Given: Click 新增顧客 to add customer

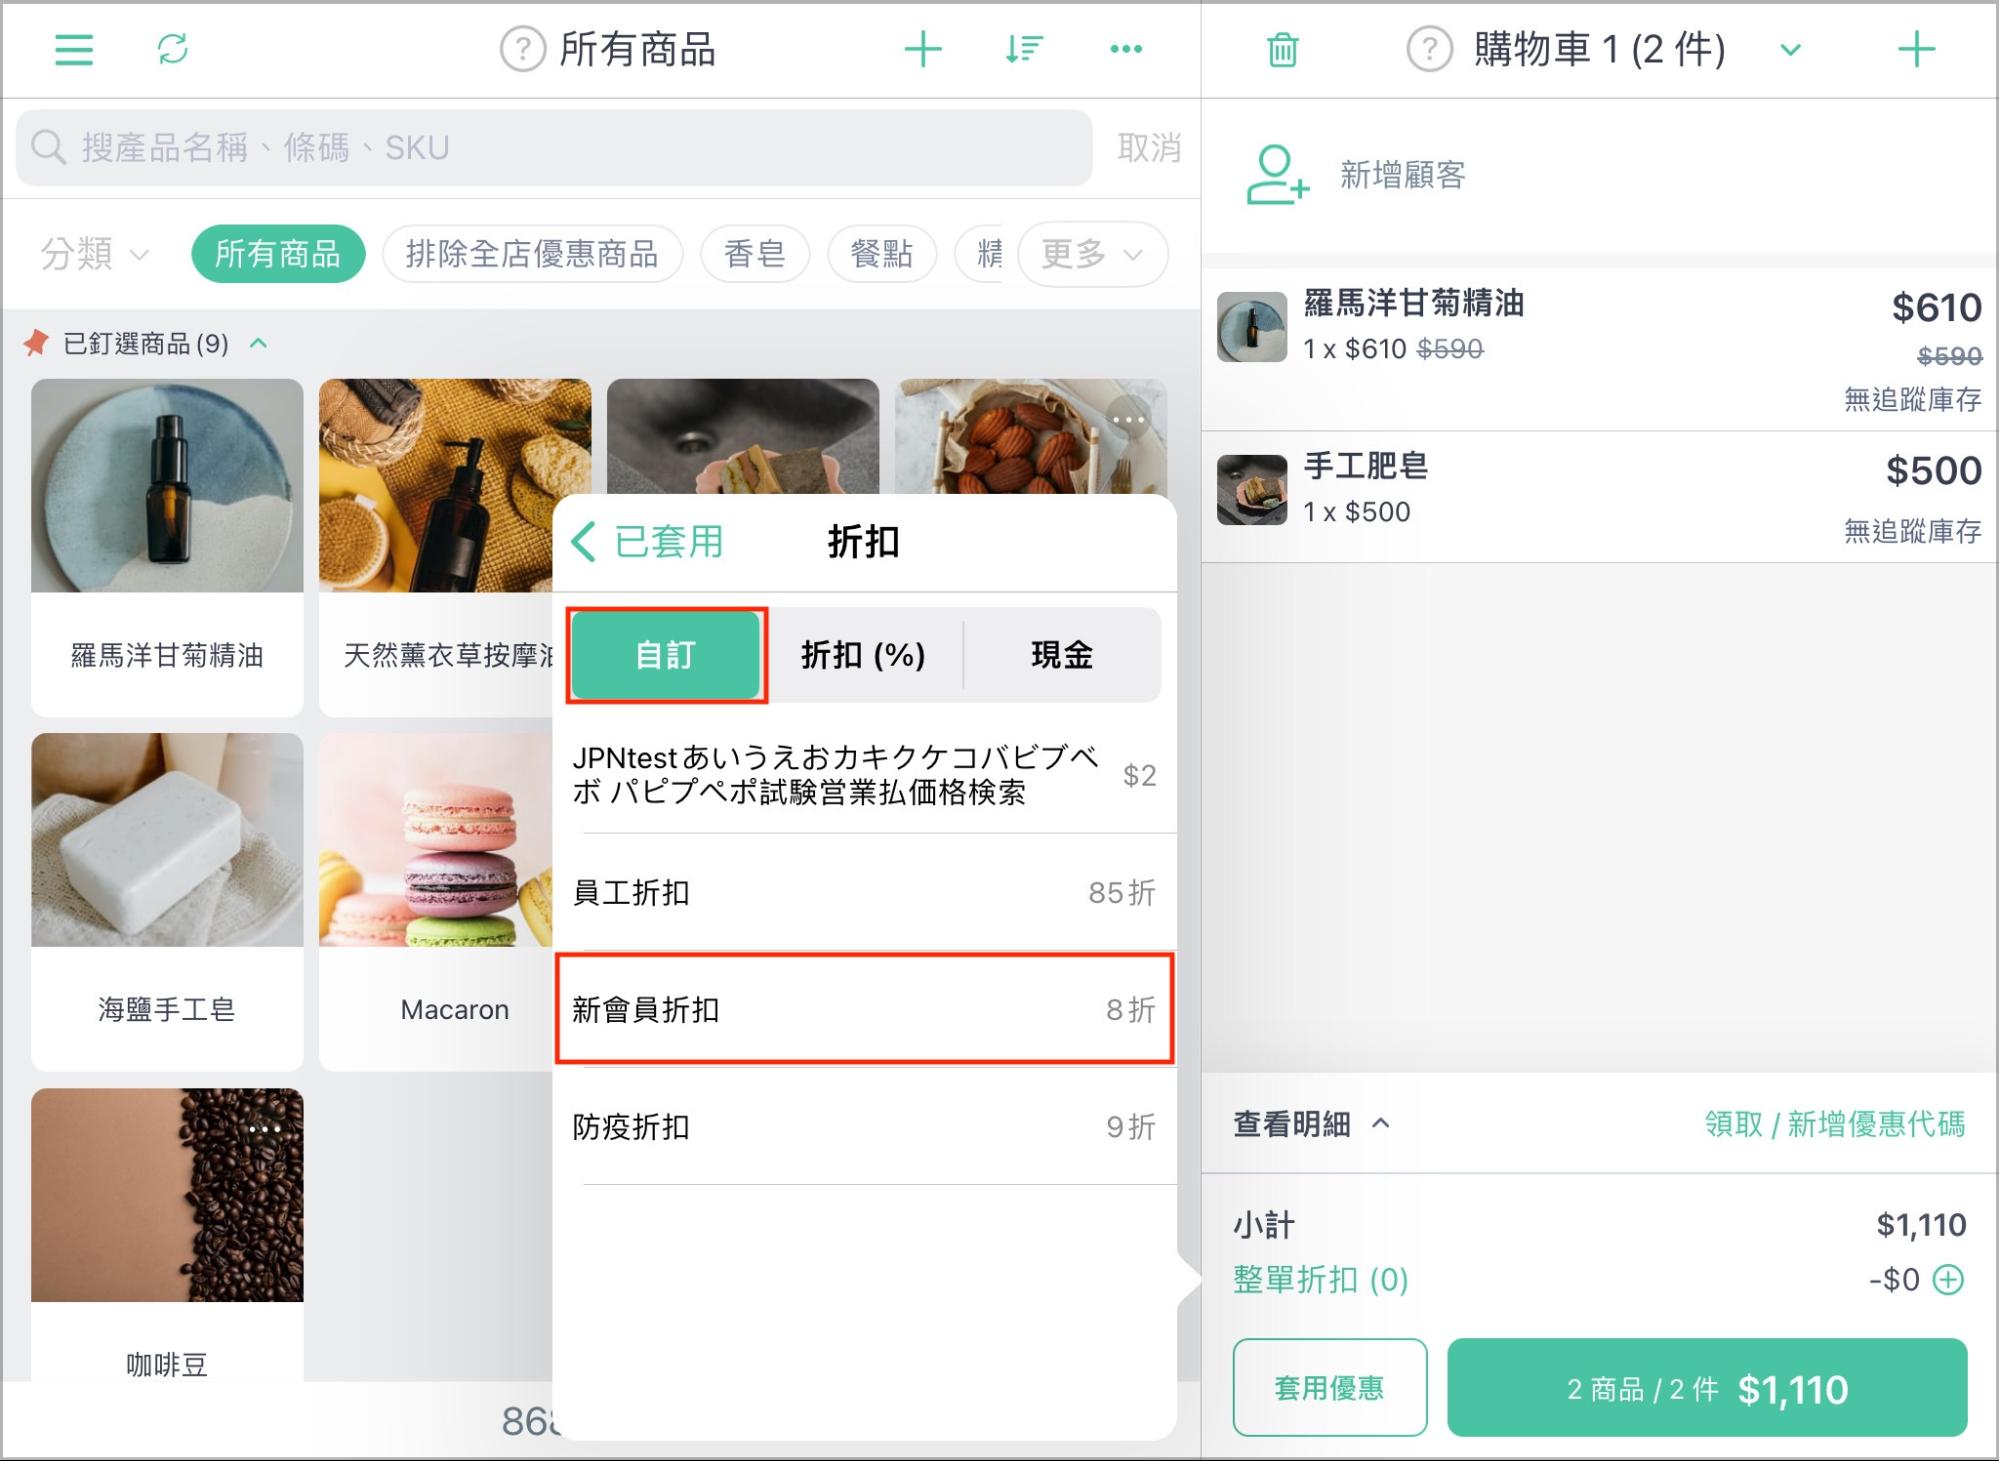Looking at the screenshot, I should click(x=1402, y=175).
